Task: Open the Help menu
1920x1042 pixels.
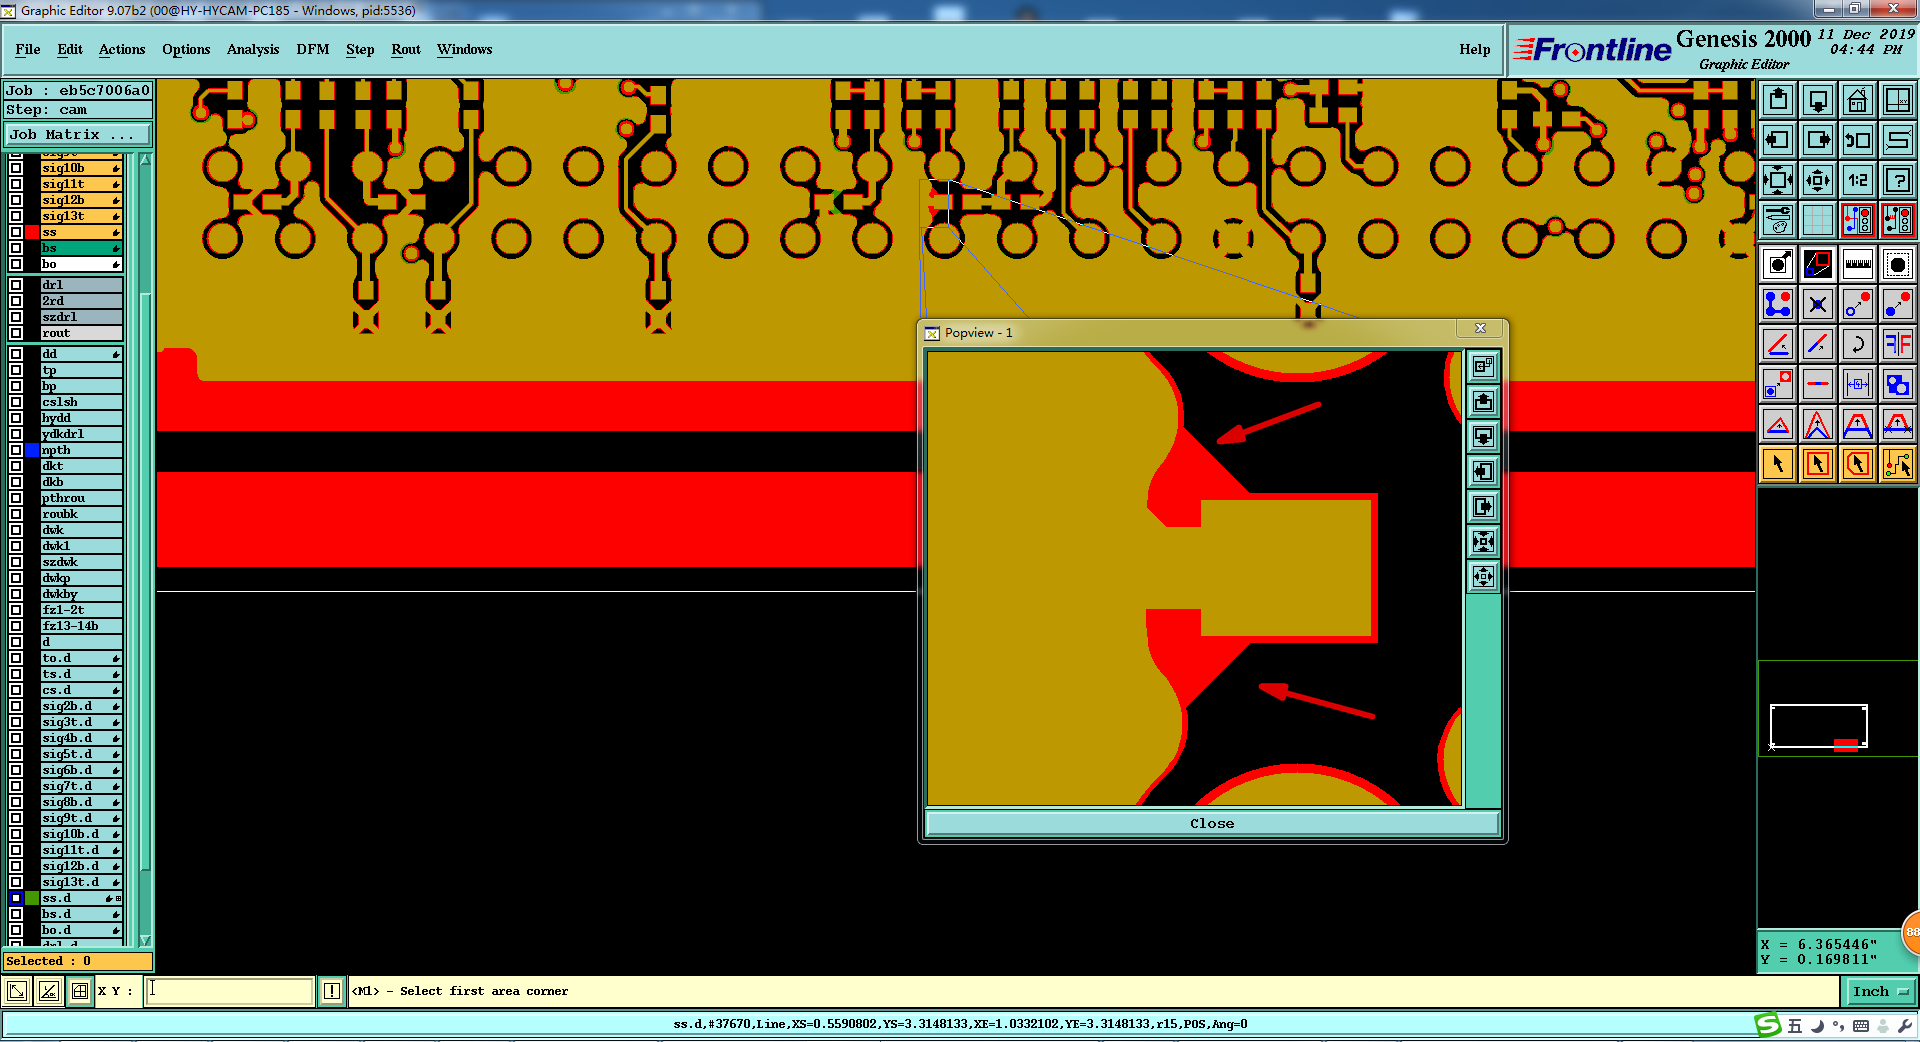Action: (x=1474, y=49)
